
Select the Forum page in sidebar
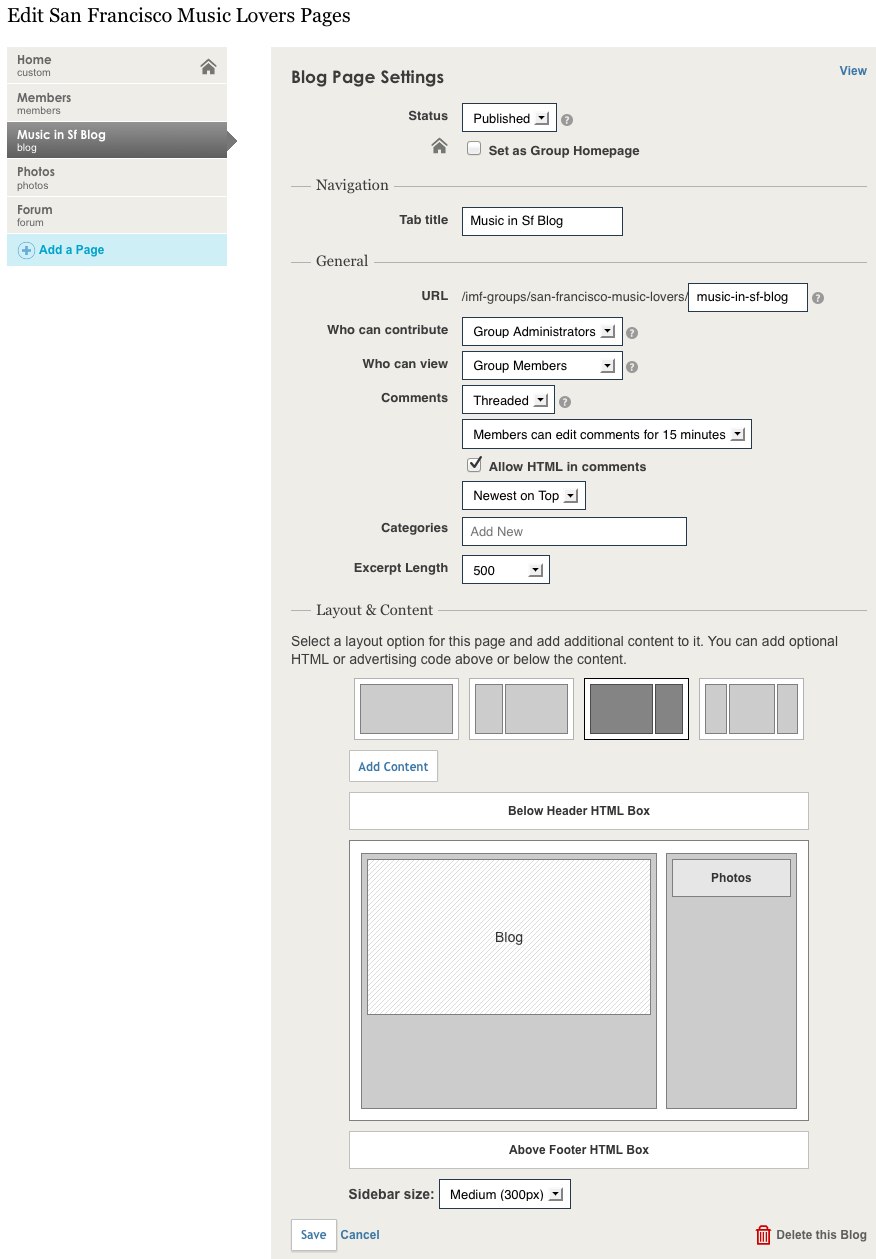click(x=116, y=215)
